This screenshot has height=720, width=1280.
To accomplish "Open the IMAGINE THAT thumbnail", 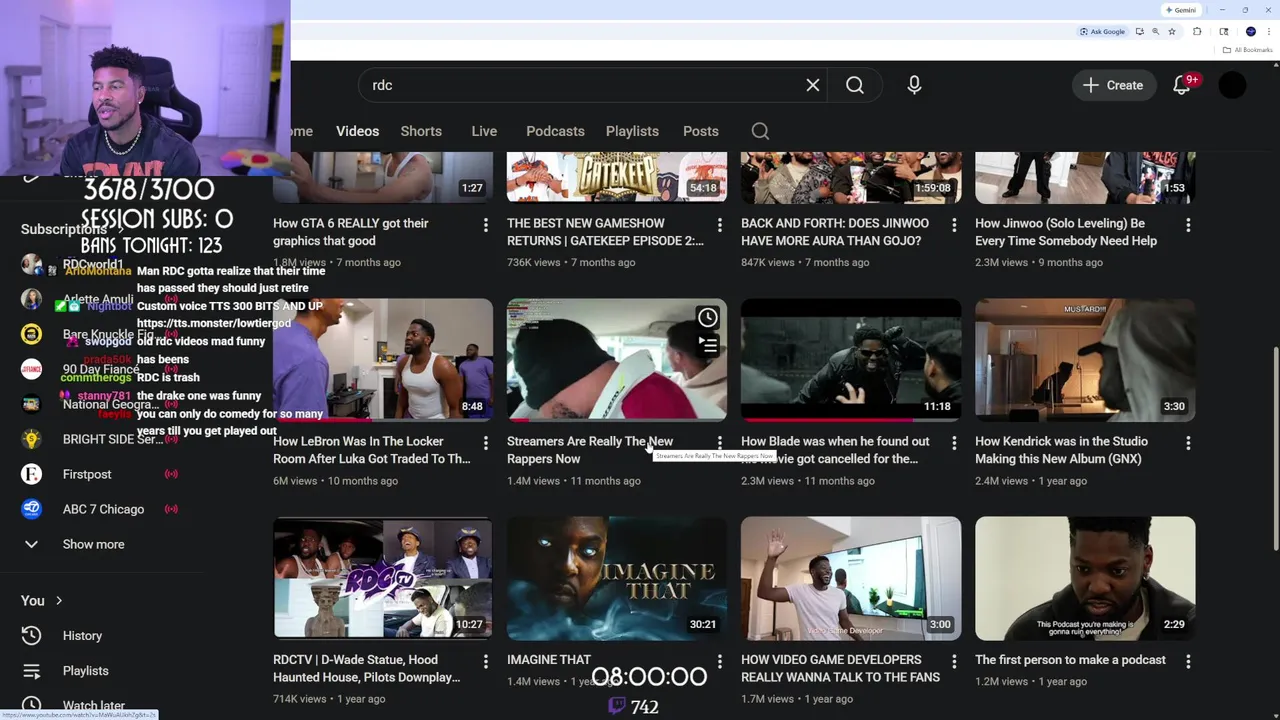I will click(x=617, y=578).
